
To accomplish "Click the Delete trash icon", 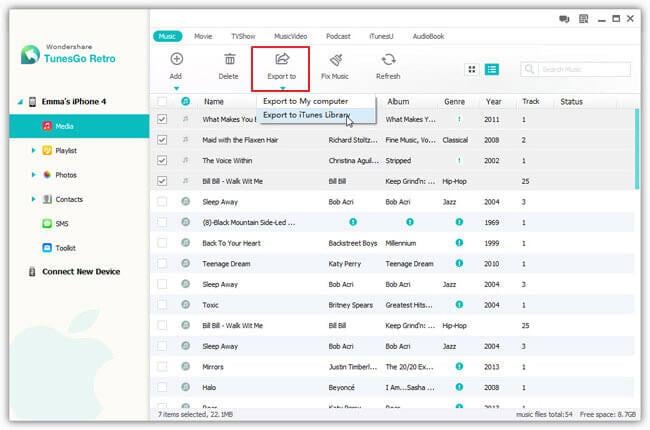I will pos(229,59).
